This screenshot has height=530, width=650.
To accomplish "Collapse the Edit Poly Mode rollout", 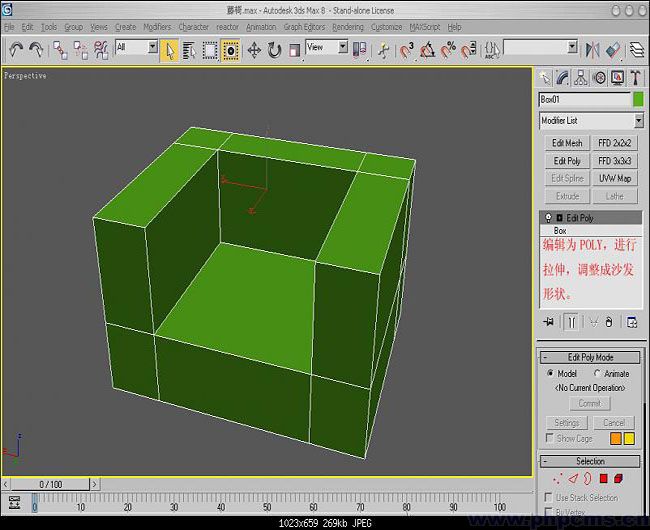I will point(590,357).
